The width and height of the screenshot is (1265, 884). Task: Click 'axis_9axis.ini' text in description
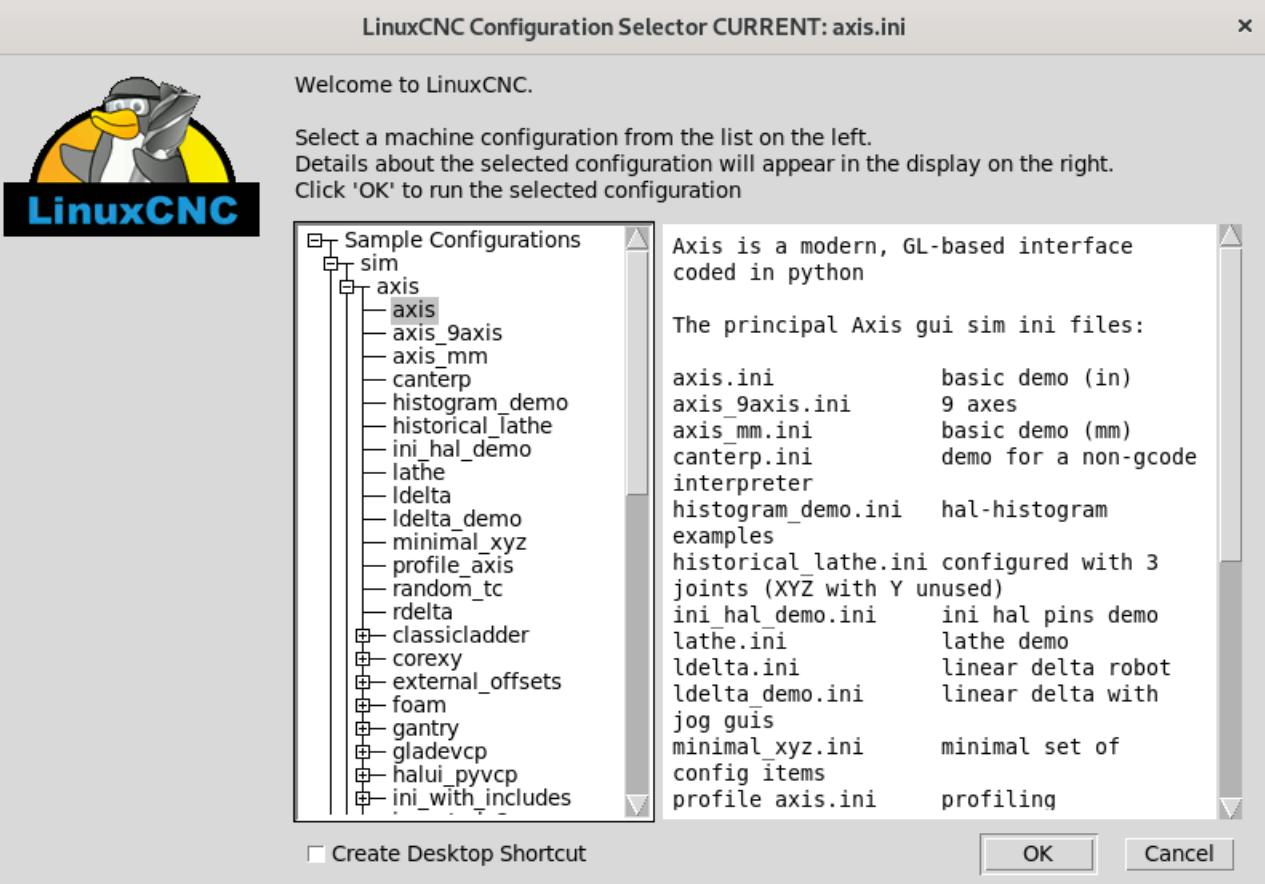762,405
